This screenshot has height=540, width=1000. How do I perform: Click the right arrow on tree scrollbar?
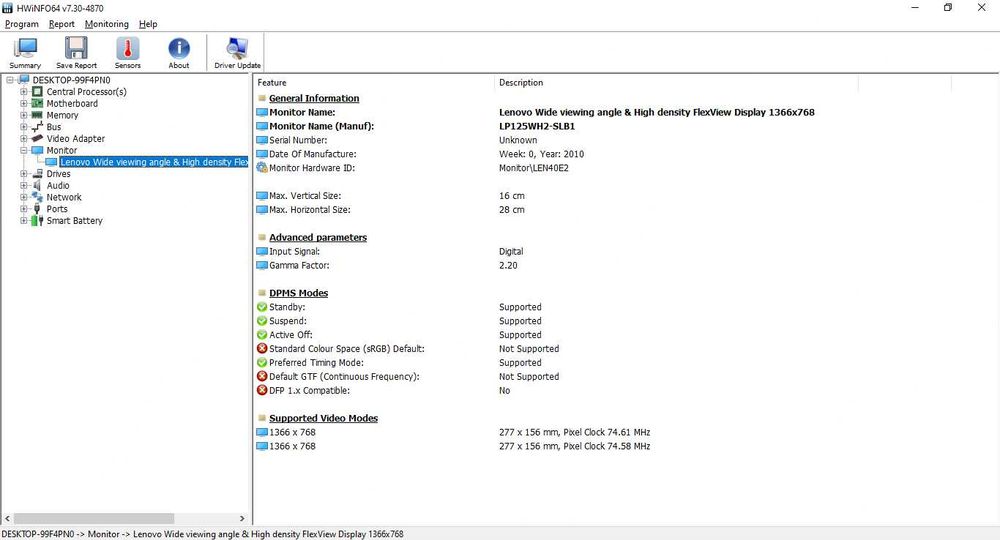[242, 518]
